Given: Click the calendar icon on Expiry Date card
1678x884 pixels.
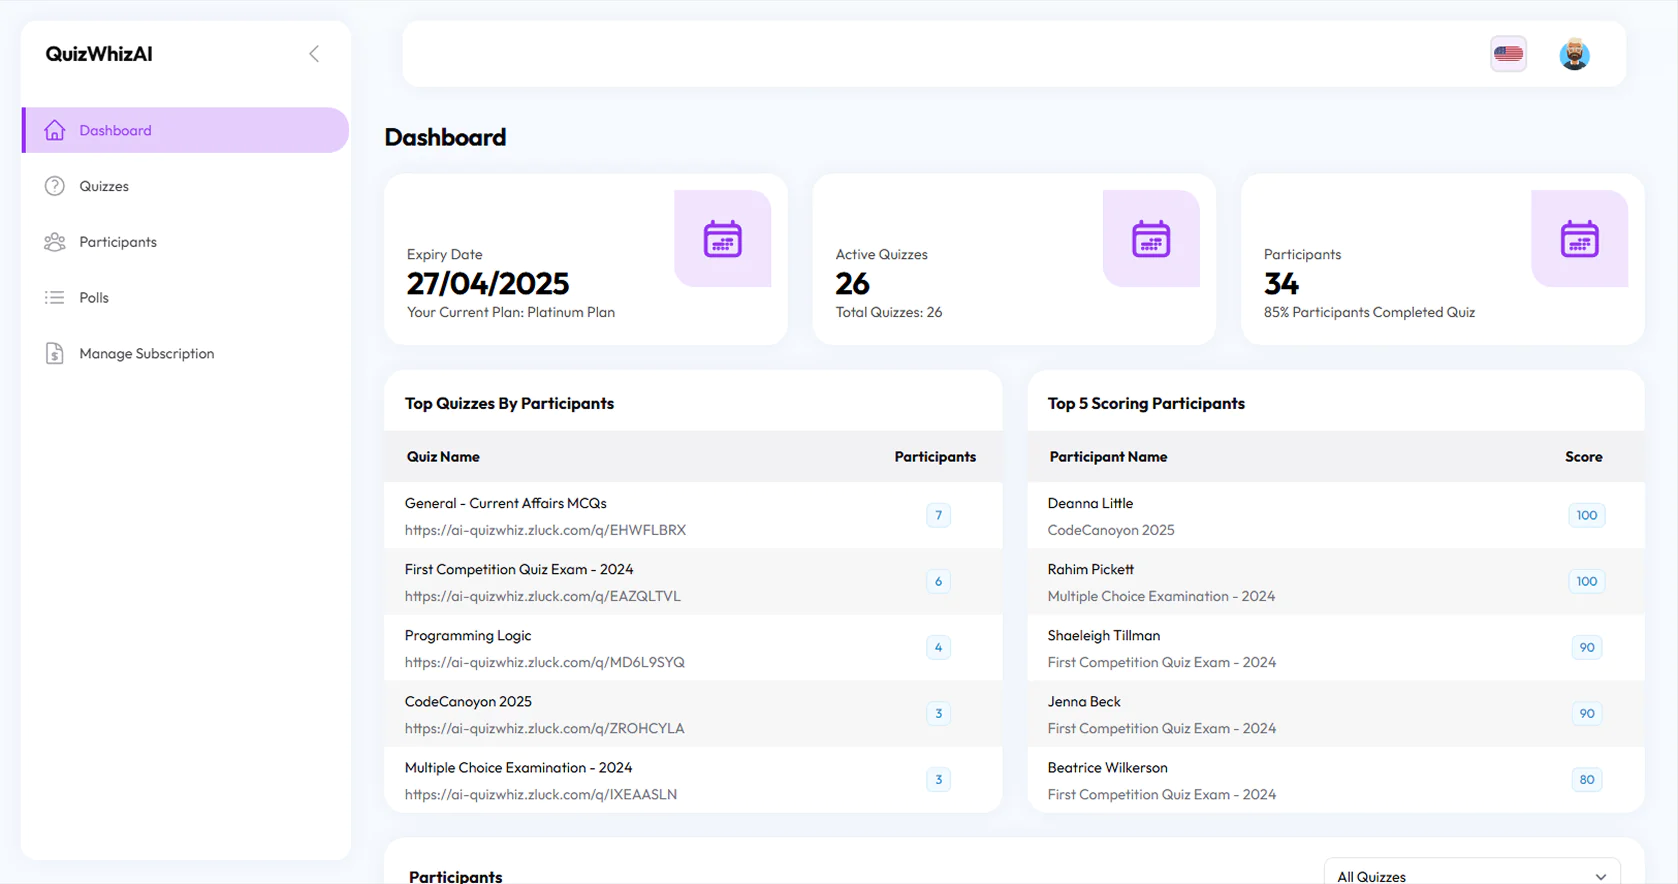Looking at the screenshot, I should 722,239.
